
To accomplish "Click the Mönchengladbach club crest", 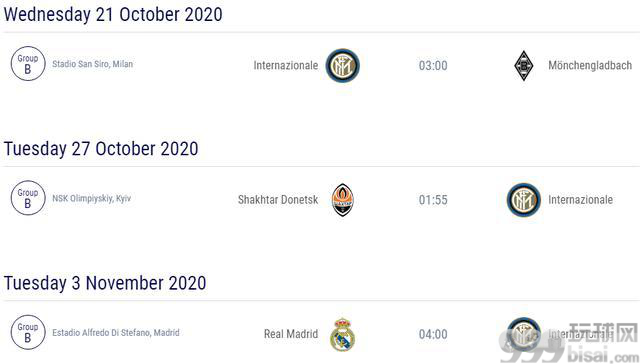I will click(524, 65).
